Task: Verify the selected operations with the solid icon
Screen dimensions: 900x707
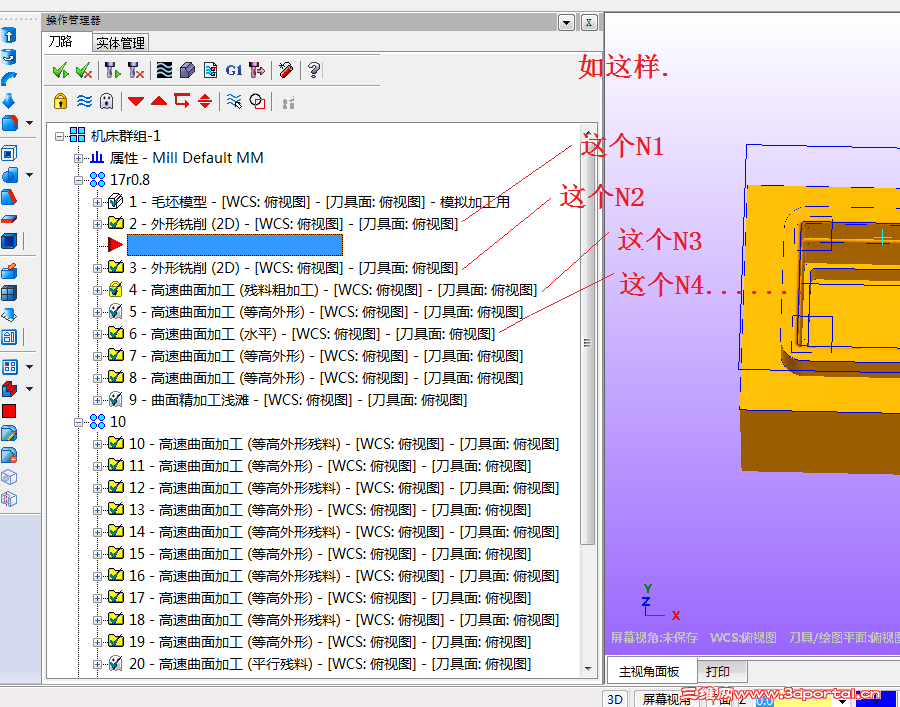Action: [x=187, y=71]
